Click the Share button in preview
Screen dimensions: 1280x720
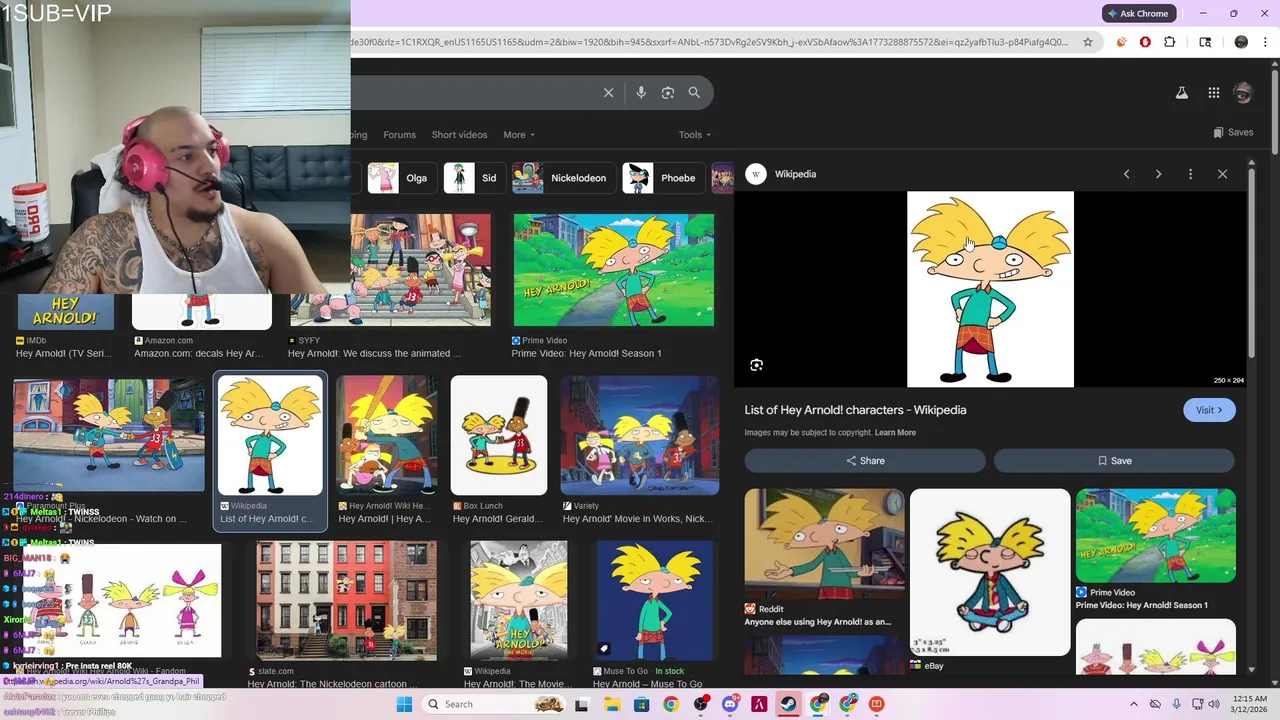(x=865, y=460)
